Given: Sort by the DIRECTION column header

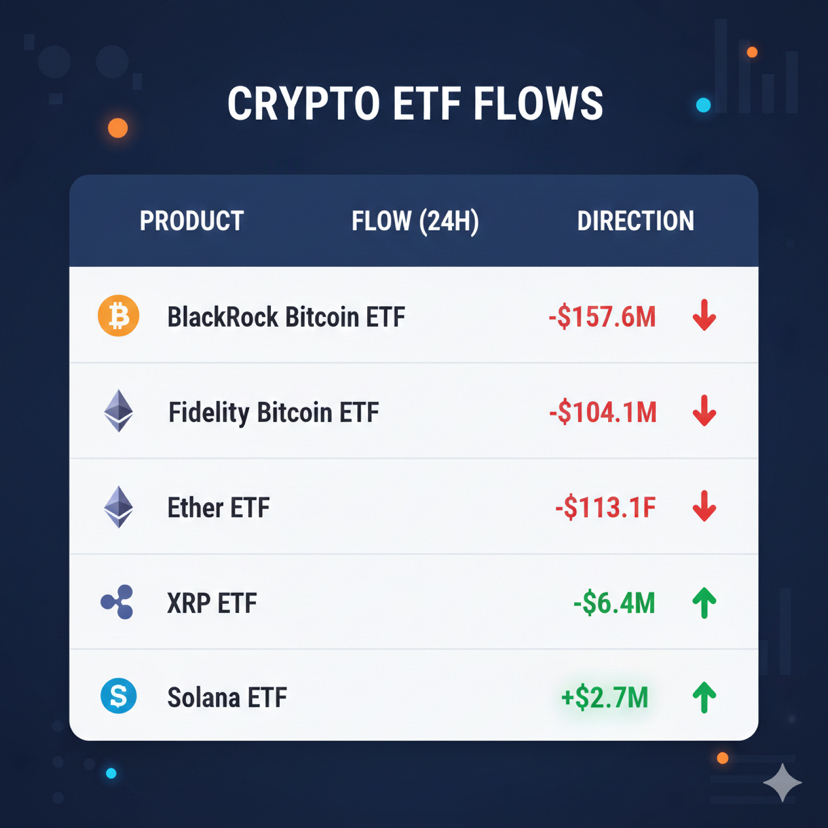Looking at the screenshot, I should coord(635,221).
